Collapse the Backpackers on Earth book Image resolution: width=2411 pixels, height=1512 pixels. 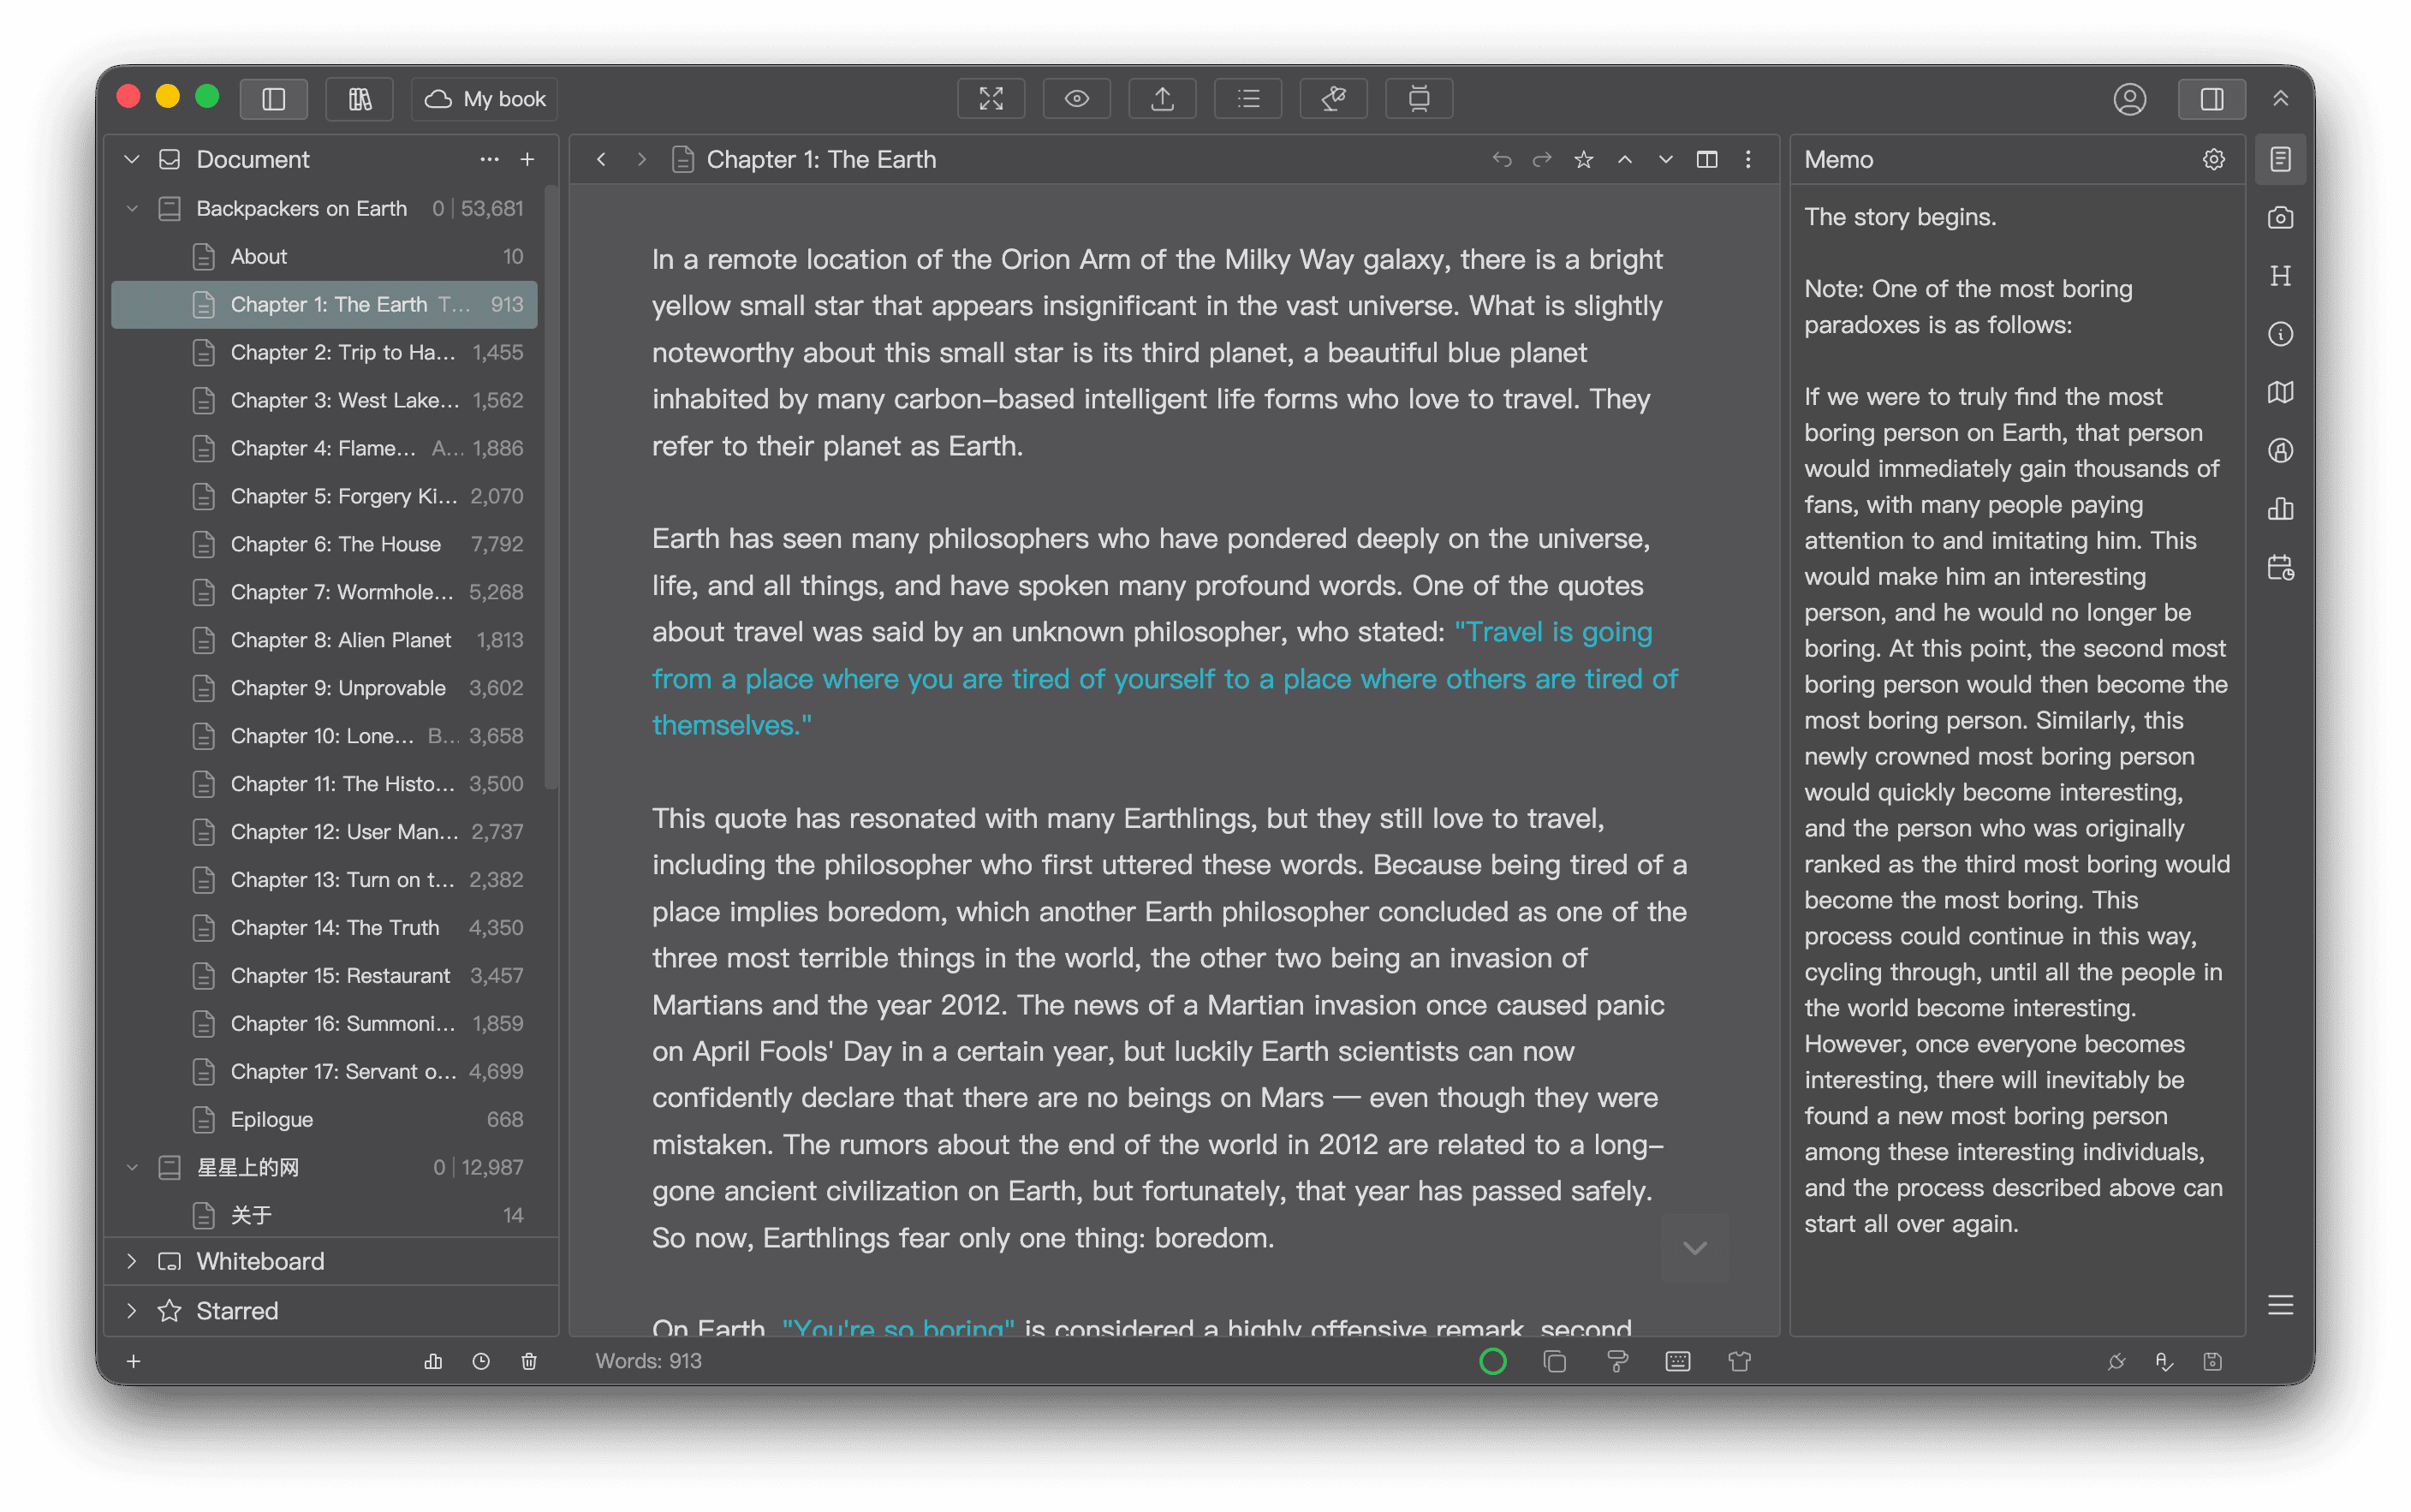[132, 209]
